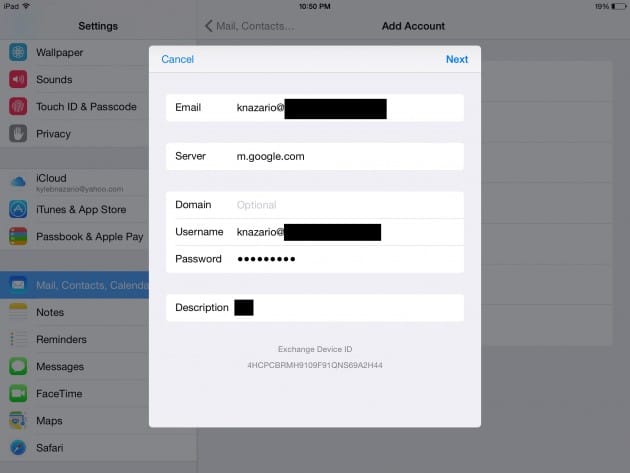Open the Maps icon
Image resolution: width=630 pixels, height=473 pixels.
[18, 420]
